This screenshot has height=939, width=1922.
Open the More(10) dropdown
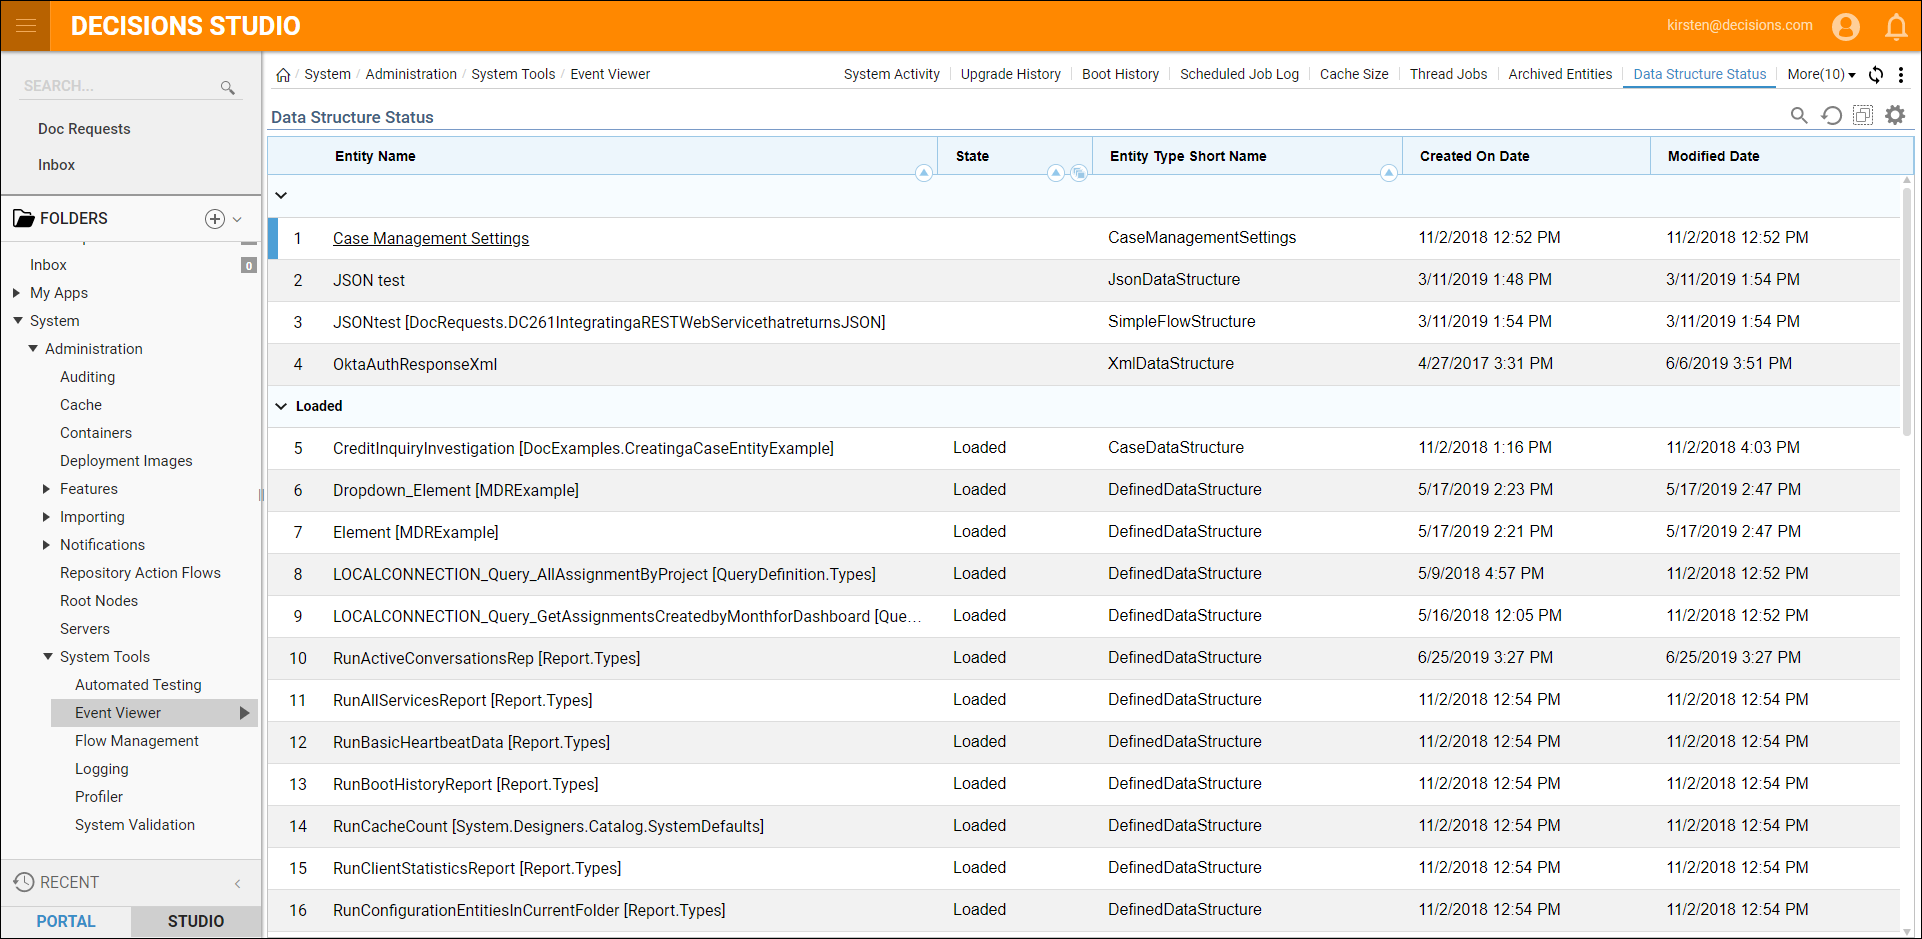1821,75
